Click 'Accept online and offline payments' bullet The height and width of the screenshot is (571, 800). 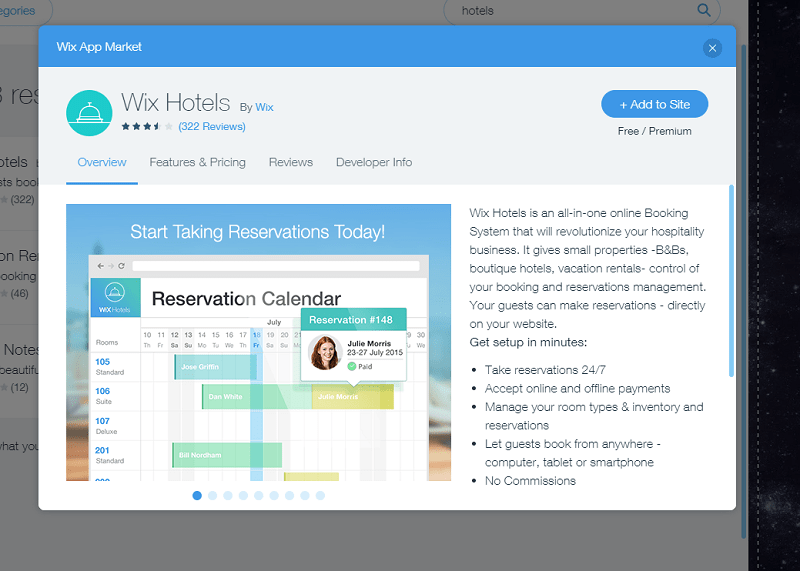577,388
